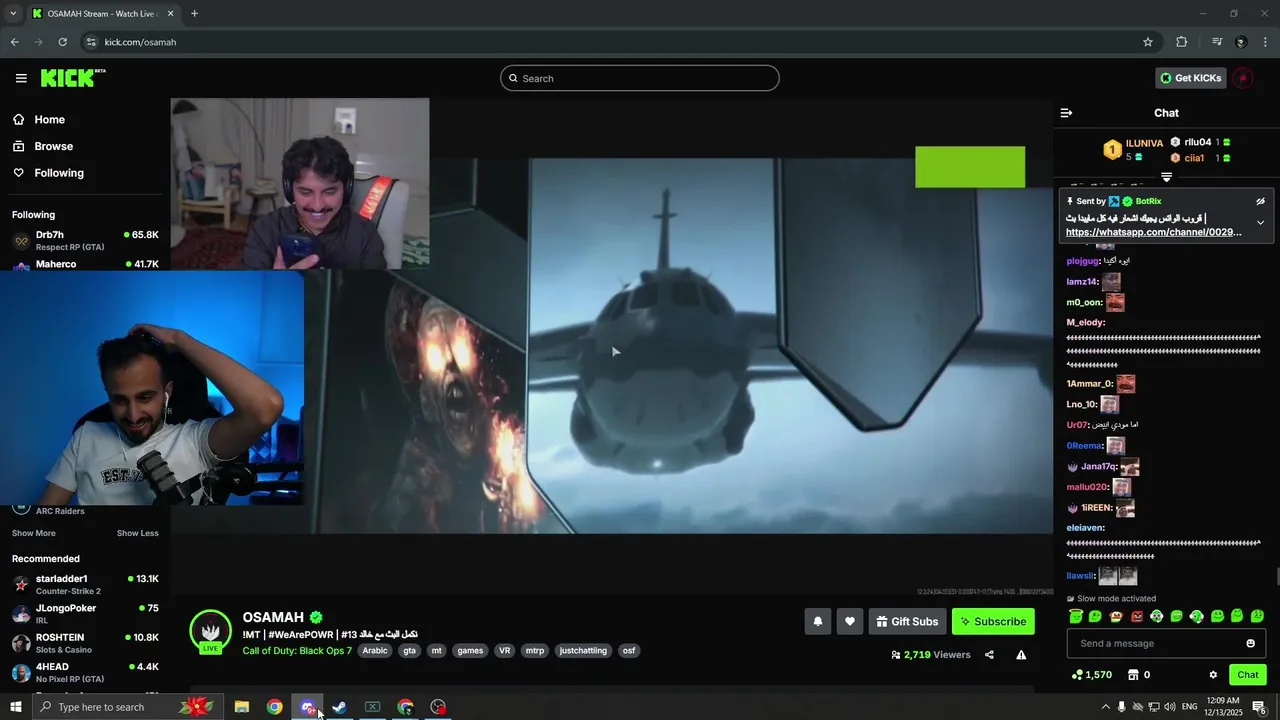
Task: Collapse the chat panel arrow icon
Action: [x=1066, y=113]
